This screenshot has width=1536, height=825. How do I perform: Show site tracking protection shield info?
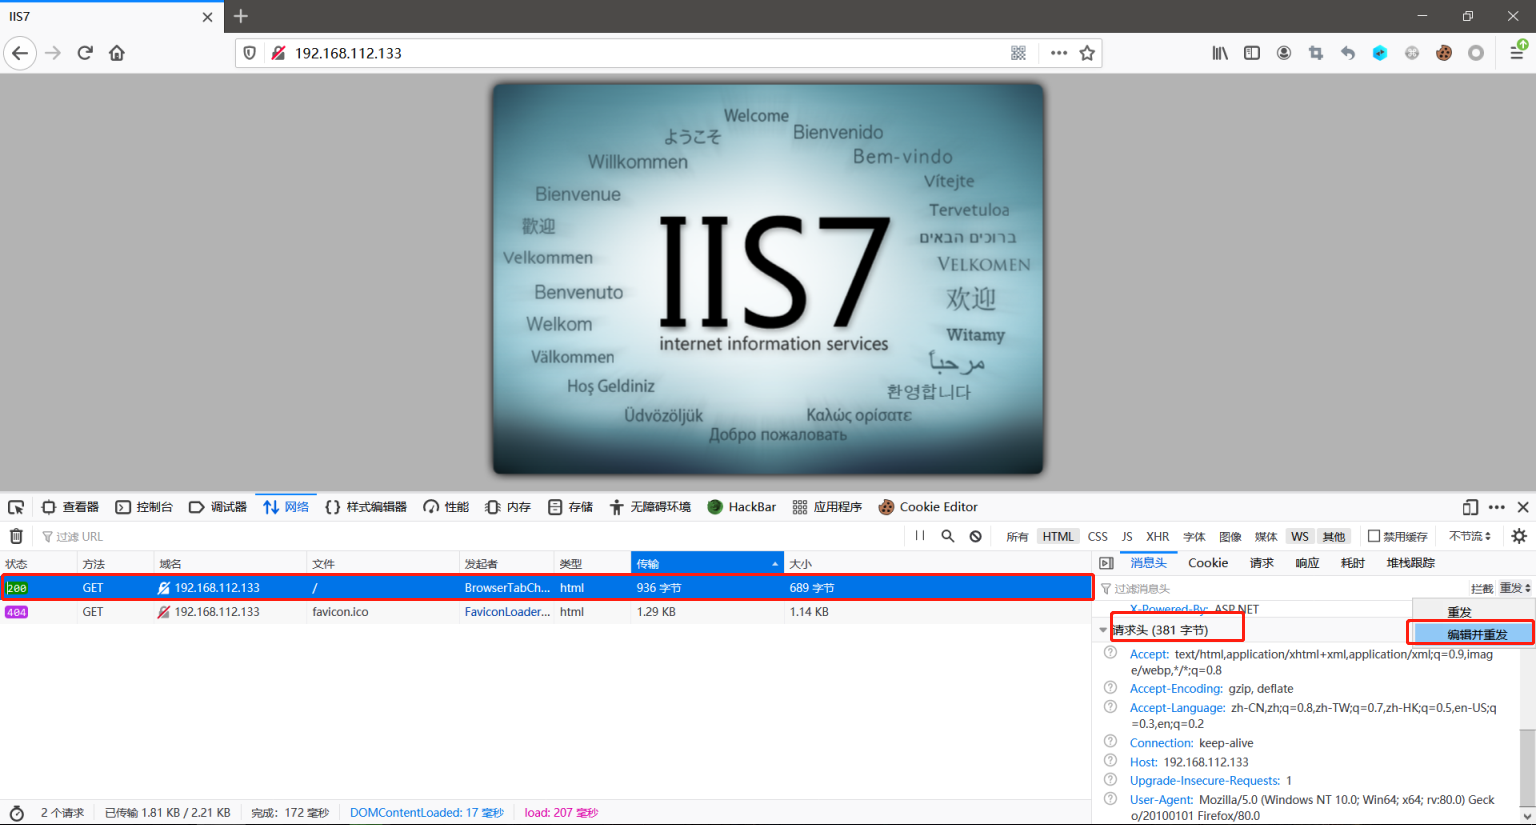coord(250,53)
